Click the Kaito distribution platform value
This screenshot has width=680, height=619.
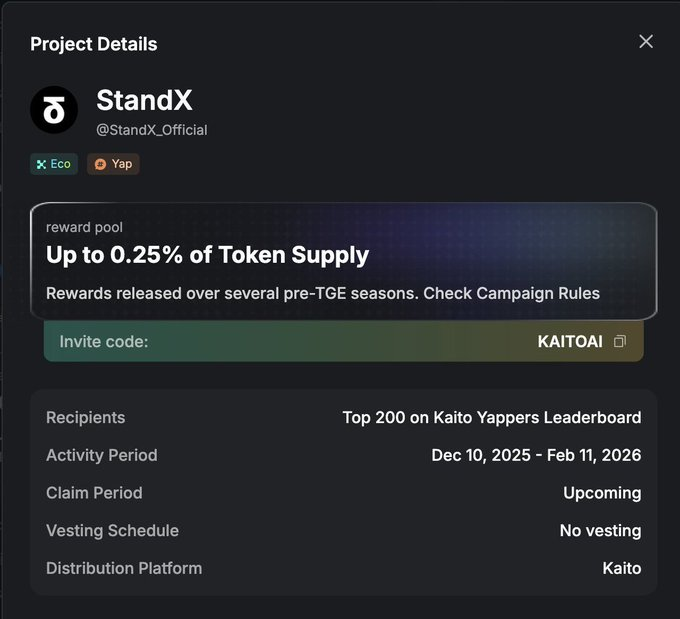coord(621,568)
